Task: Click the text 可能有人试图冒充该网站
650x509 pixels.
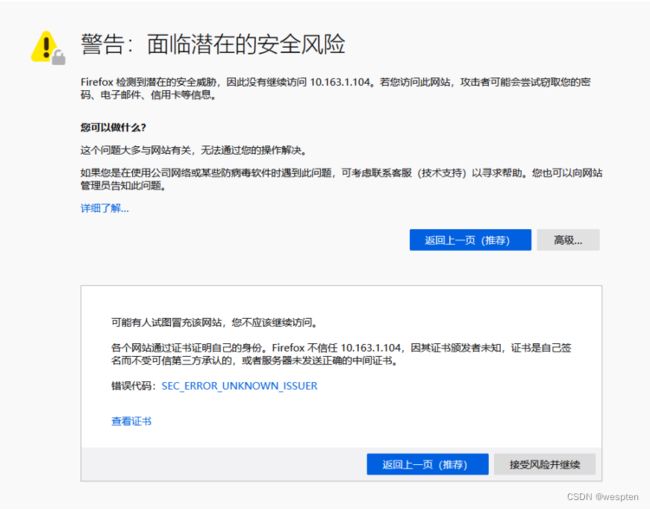Action: (x=167, y=322)
